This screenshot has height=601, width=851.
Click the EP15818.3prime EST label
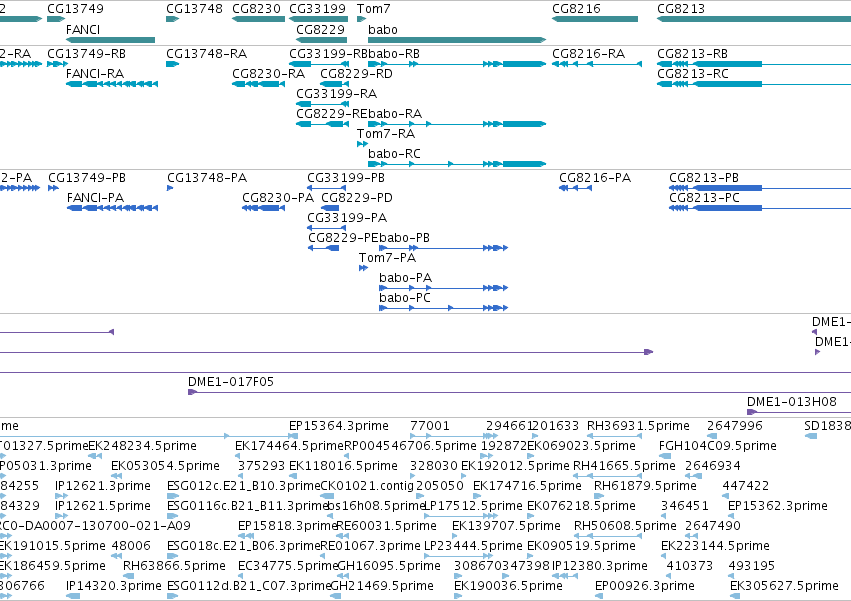pos(288,526)
